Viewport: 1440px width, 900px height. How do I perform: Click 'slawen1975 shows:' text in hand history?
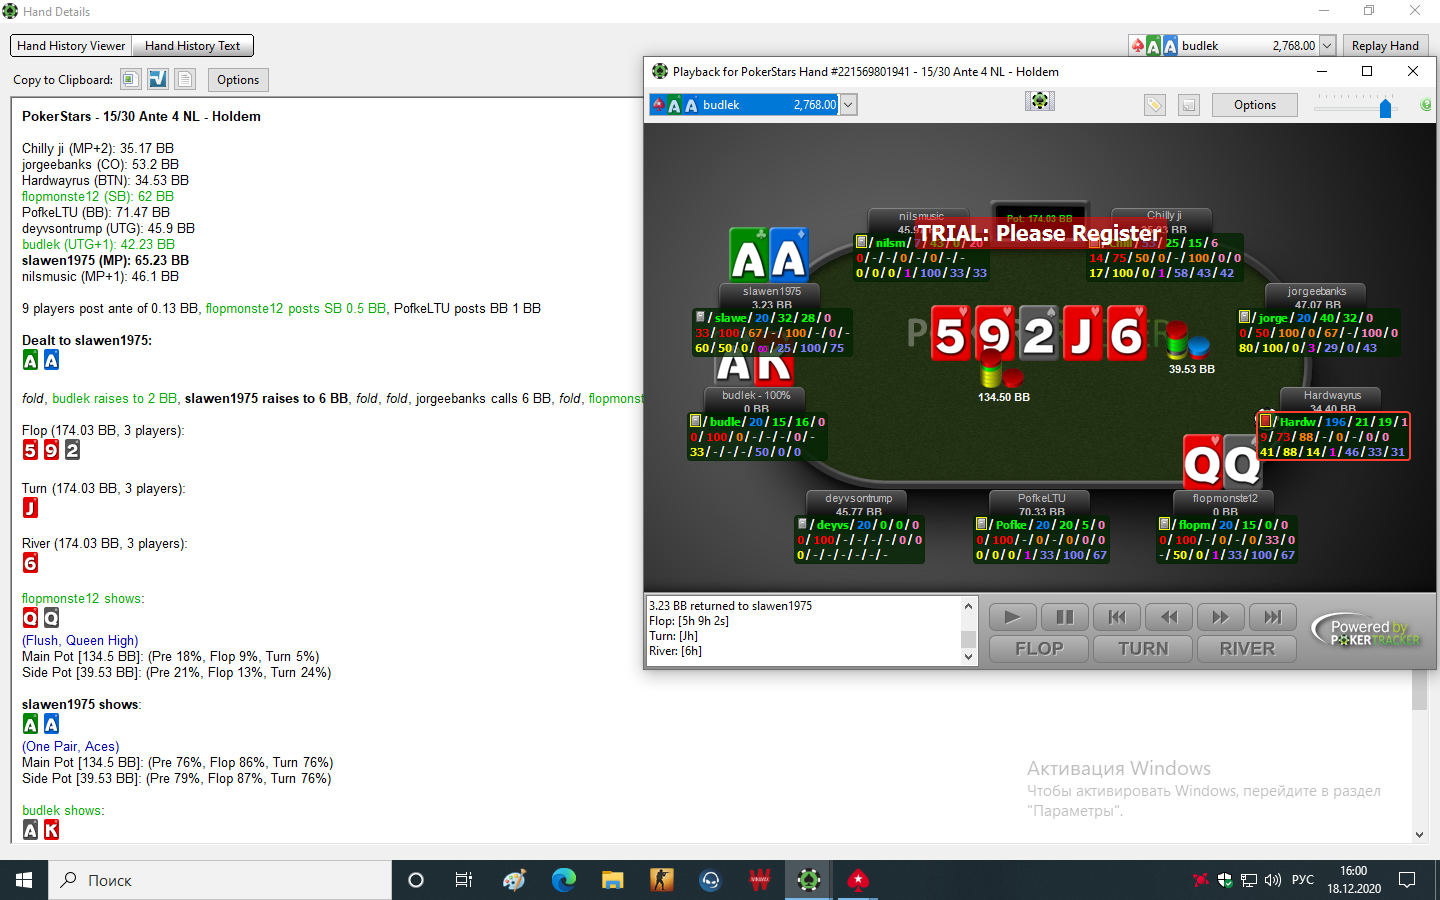pyautogui.click(x=81, y=704)
